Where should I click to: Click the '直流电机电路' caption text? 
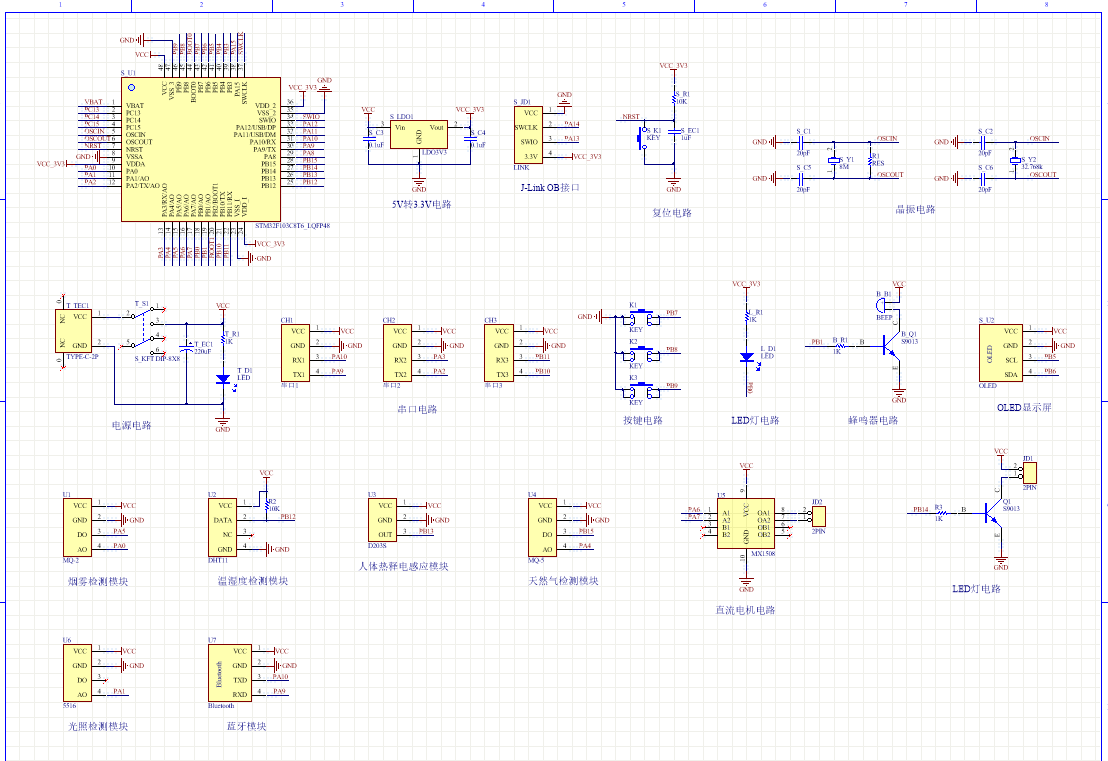[x=745, y=610]
